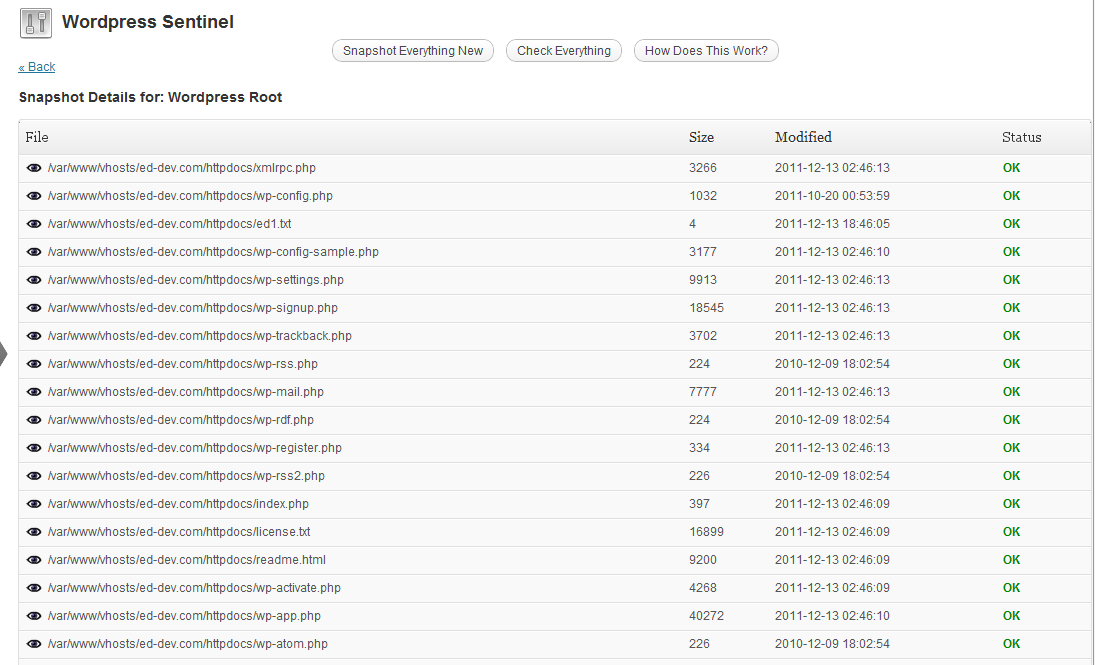This screenshot has width=1095, height=665.
Task: Click the readme.html file path
Action: pos(186,560)
